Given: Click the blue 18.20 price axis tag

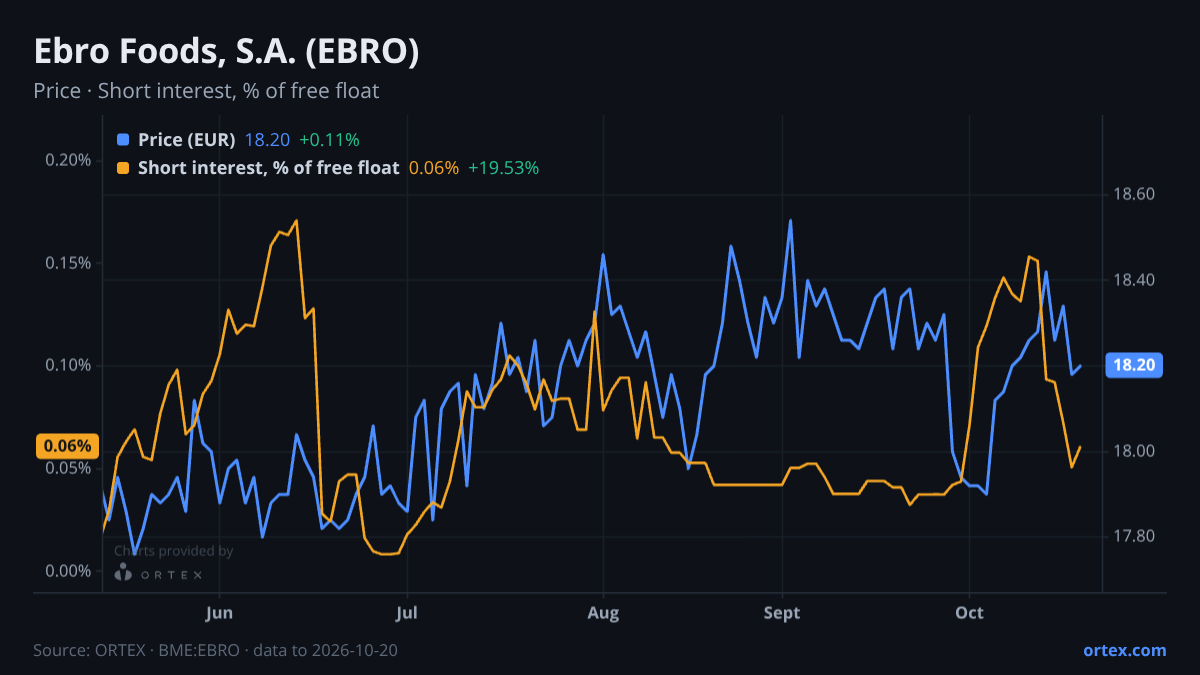Looking at the screenshot, I should [x=1134, y=365].
